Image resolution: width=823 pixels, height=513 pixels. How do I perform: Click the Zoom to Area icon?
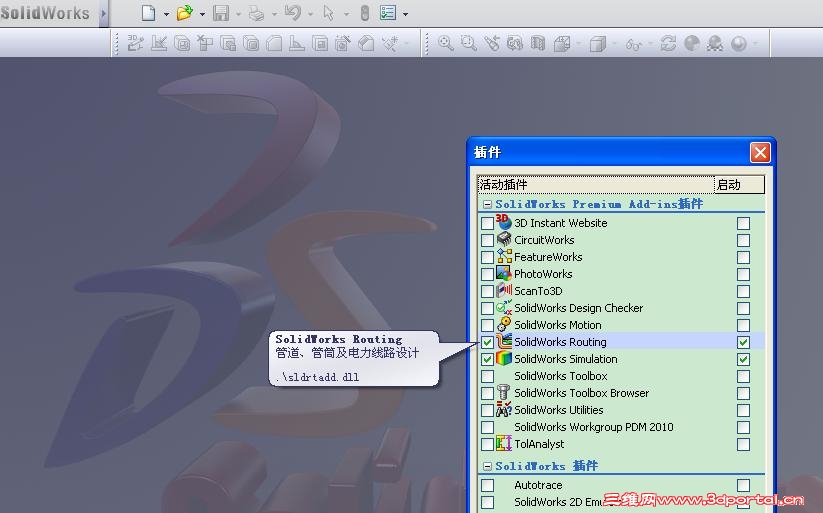point(469,43)
